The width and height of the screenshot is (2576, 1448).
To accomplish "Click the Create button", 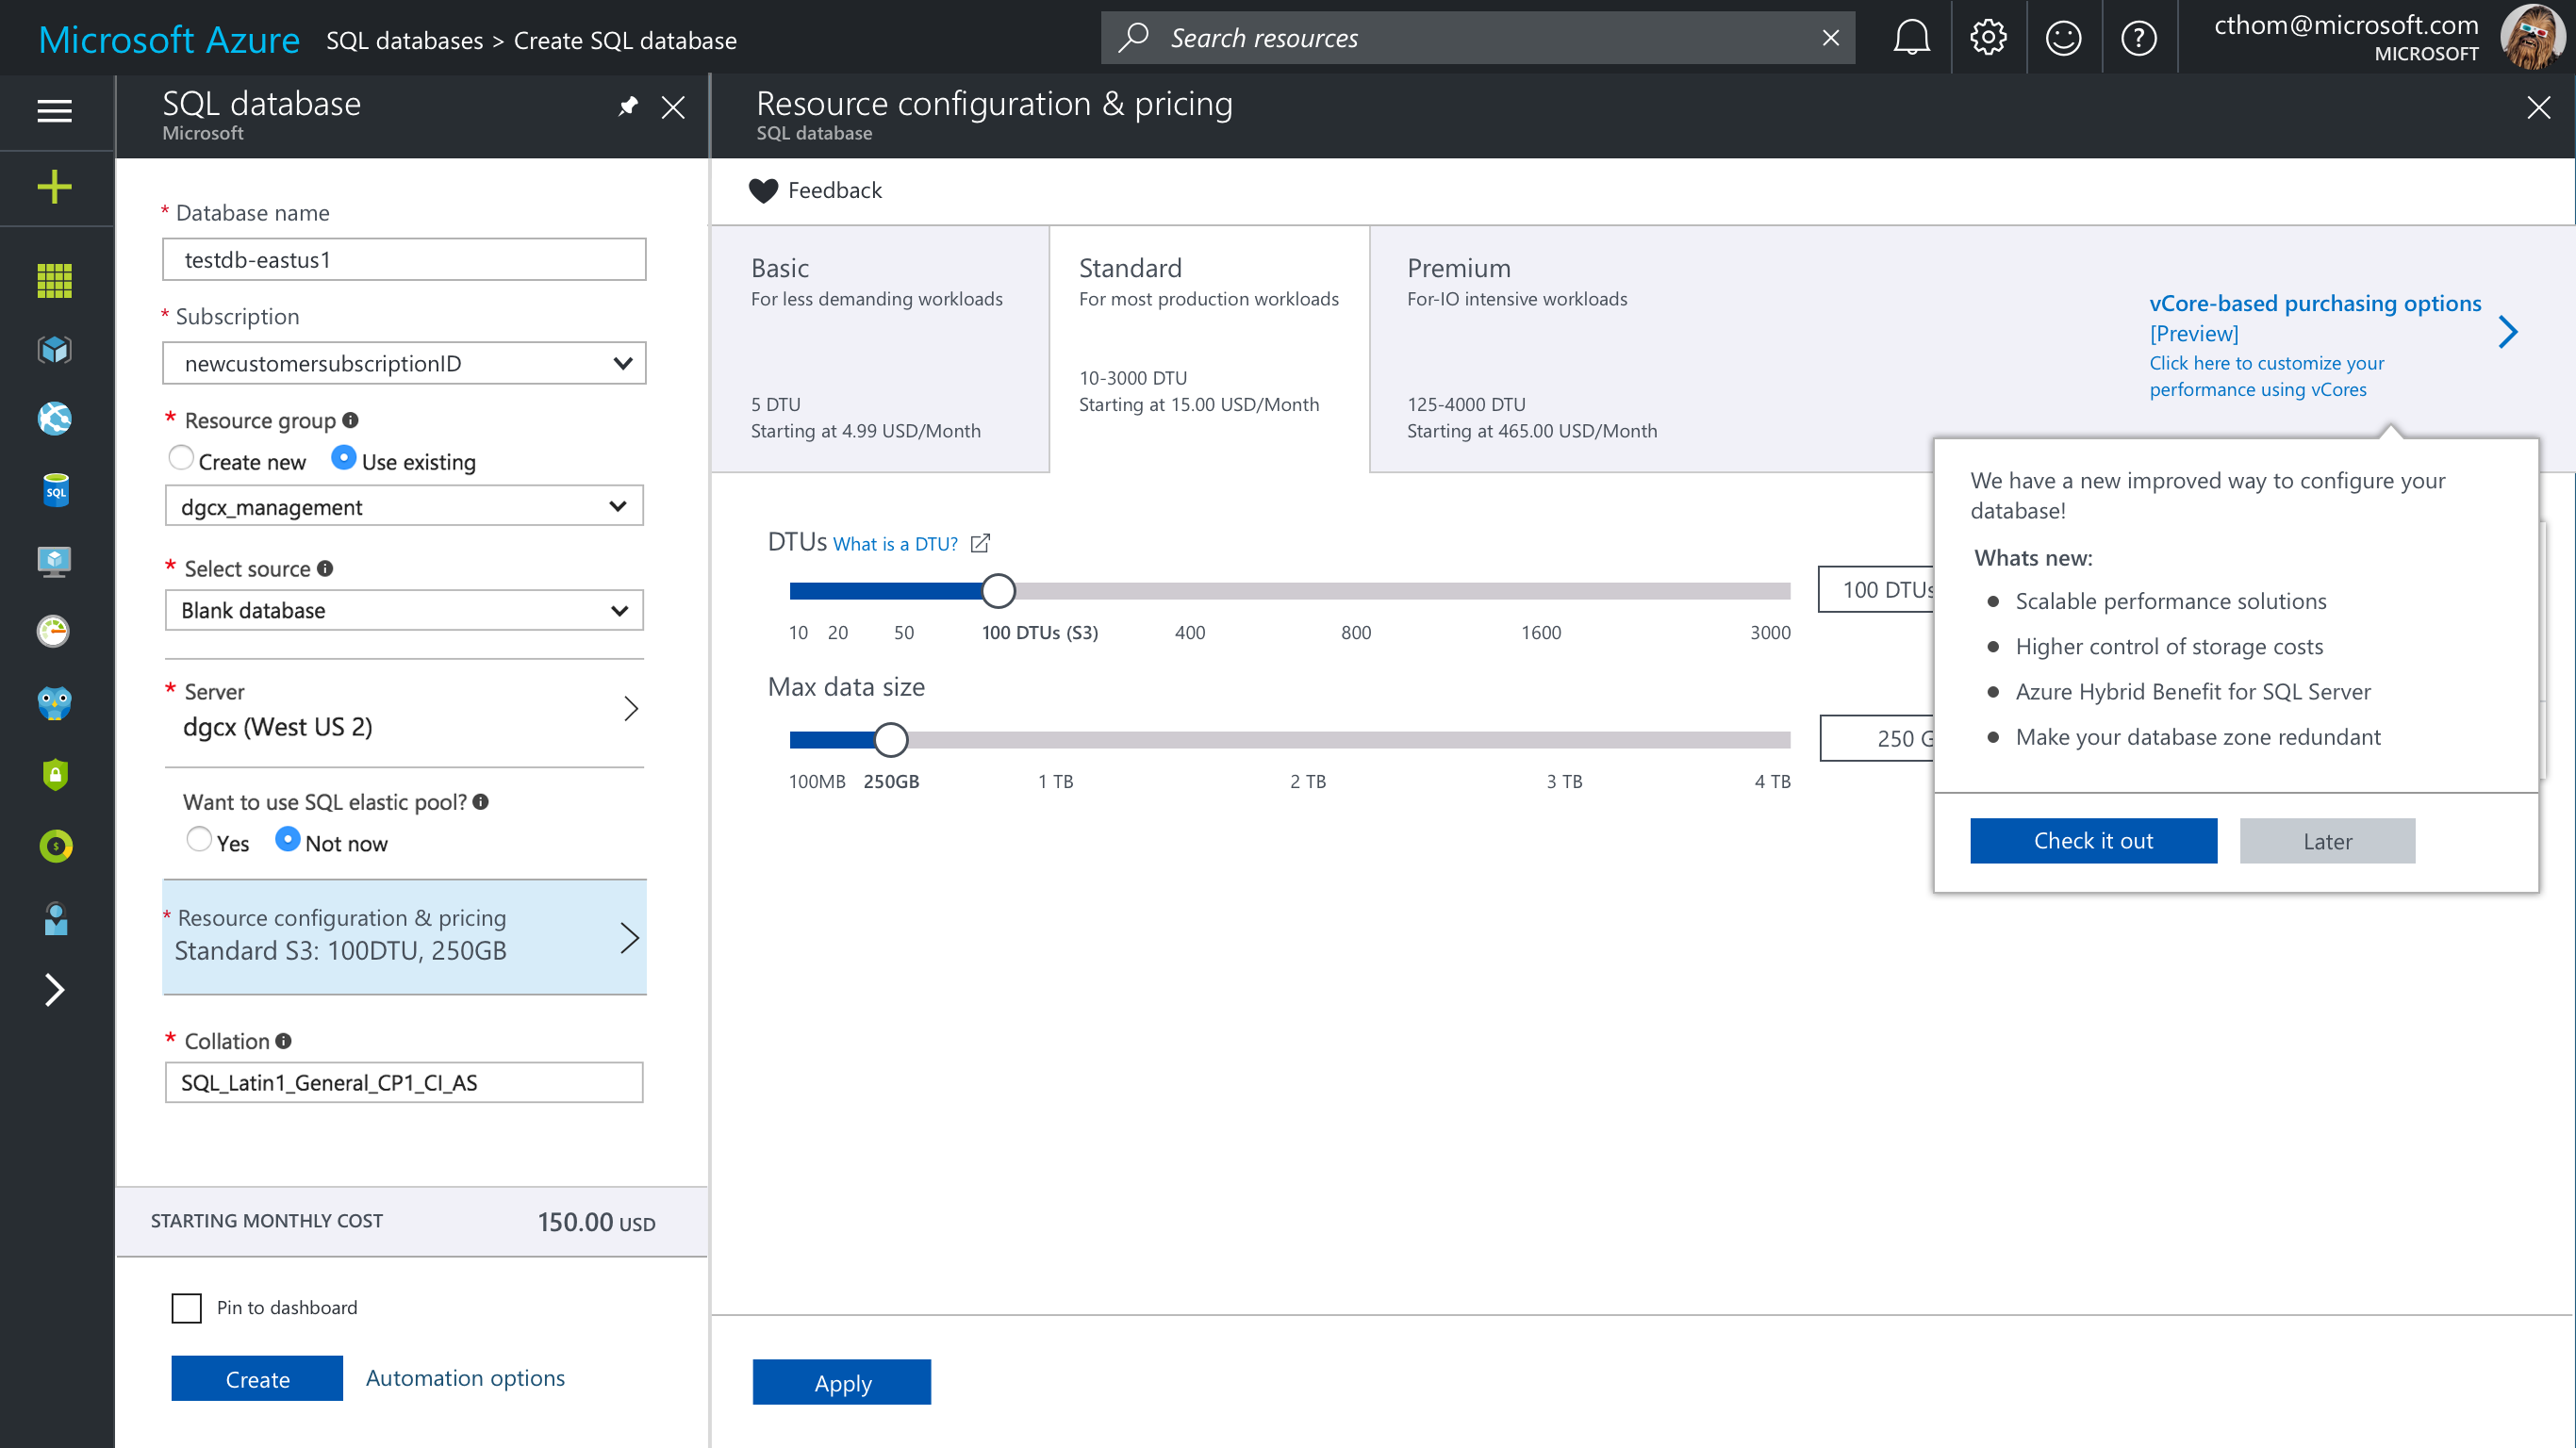I will point(257,1379).
